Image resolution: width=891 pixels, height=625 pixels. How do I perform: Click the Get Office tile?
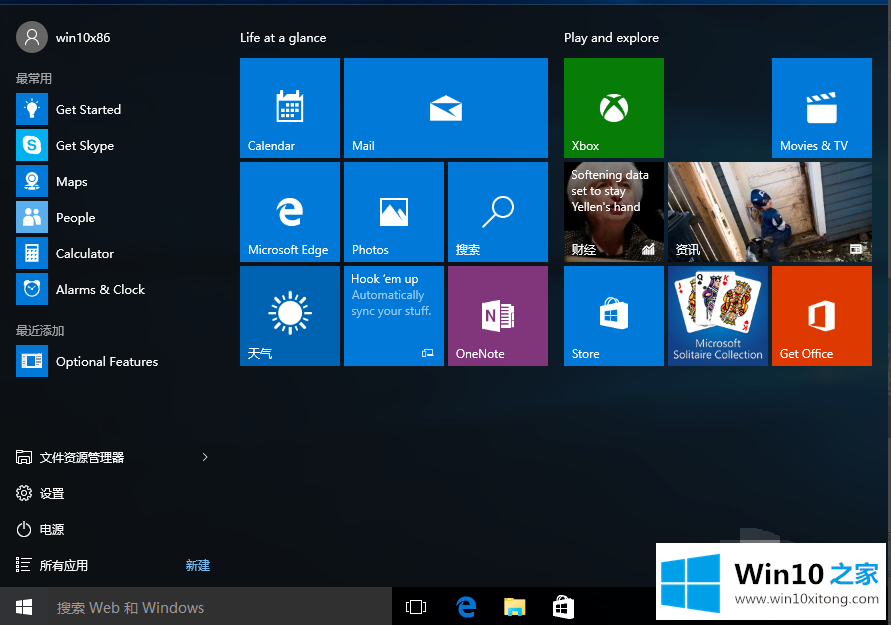coord(821,316)
